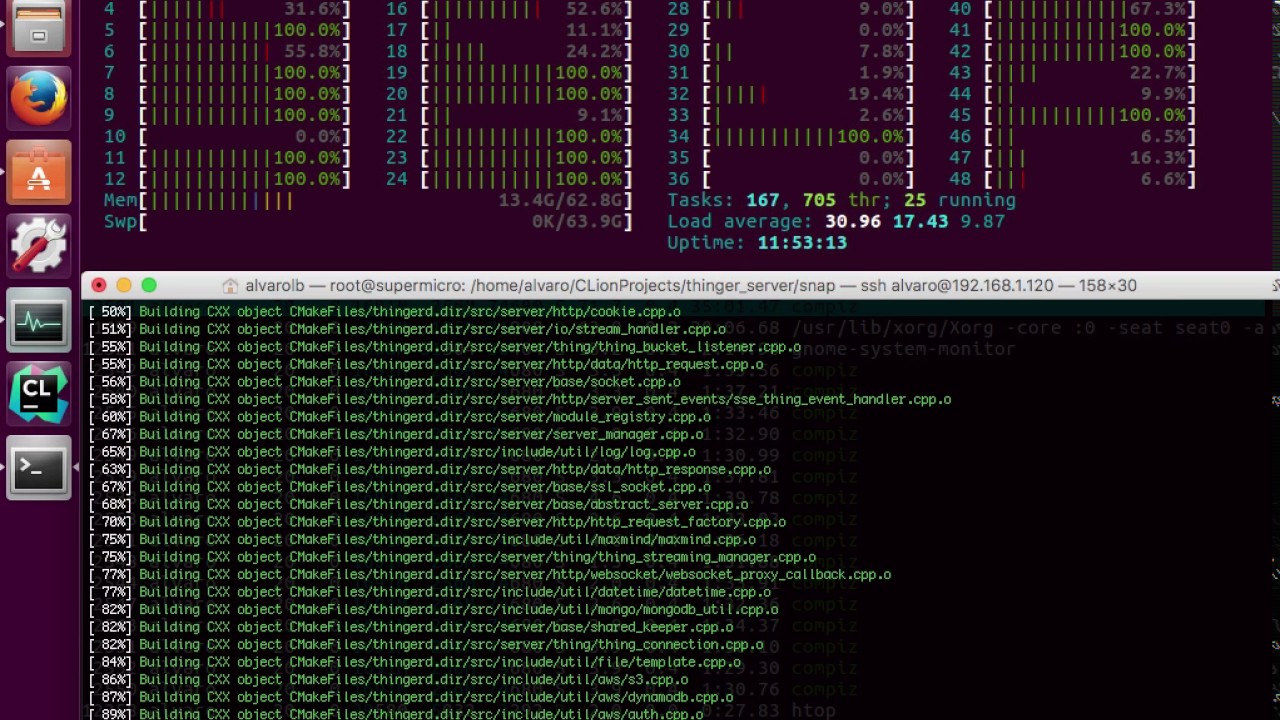Click build line for thing/thing_connection.cpp.o

[426, 644]
